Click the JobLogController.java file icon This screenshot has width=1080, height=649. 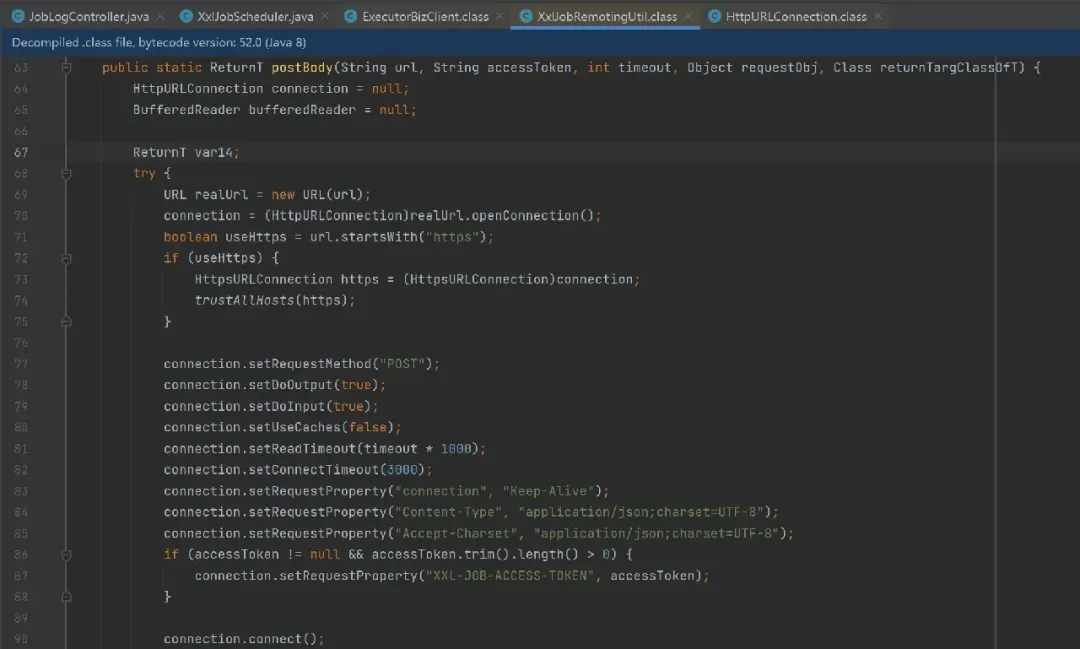18,17
